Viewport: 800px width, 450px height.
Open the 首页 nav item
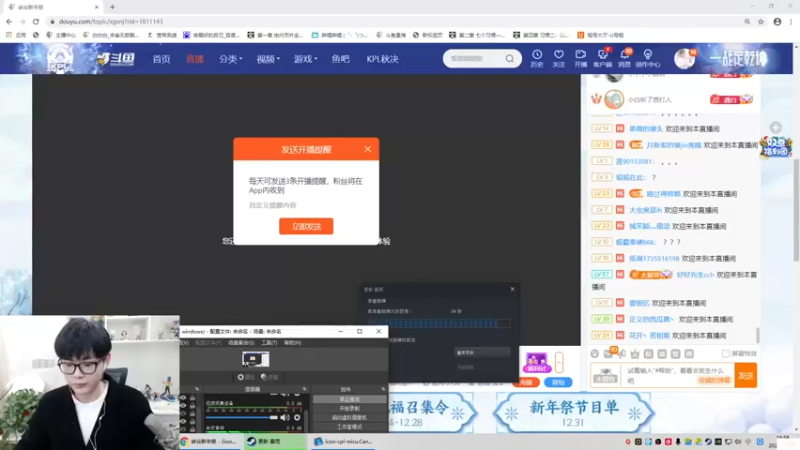coord(161,59)
